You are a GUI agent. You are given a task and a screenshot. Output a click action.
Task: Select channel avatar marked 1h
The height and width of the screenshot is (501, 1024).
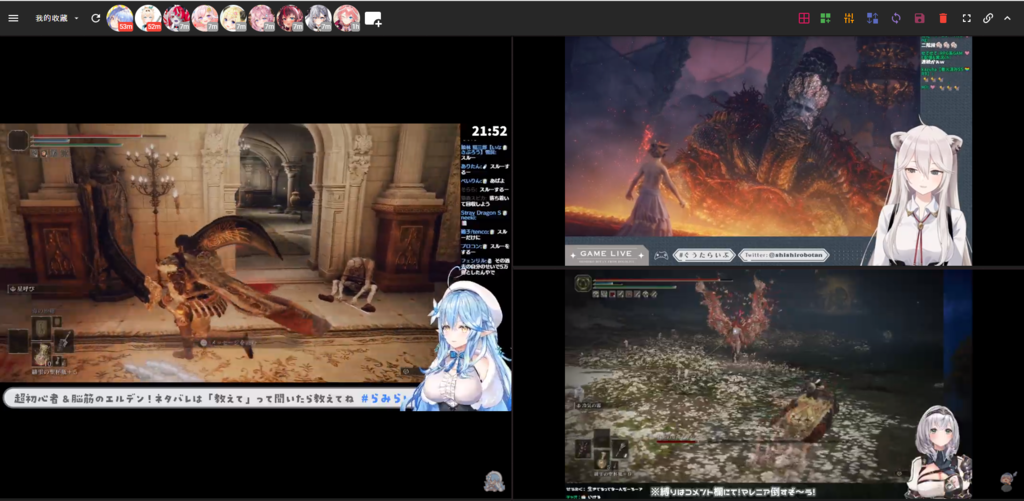(347, 18)
